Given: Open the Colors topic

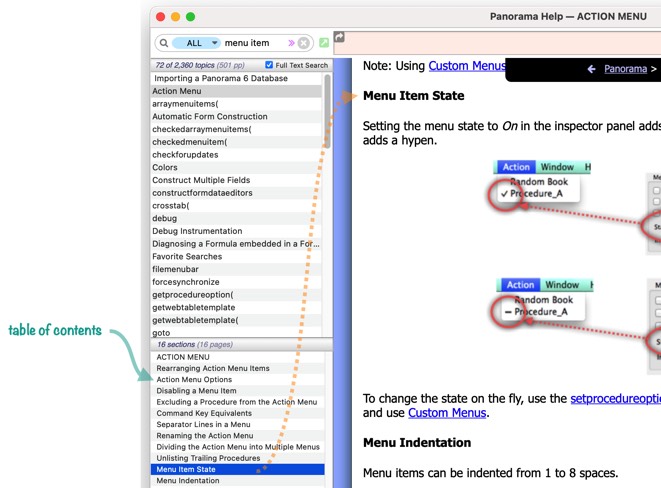Looking at the screenshot, I should coord(236,167).
